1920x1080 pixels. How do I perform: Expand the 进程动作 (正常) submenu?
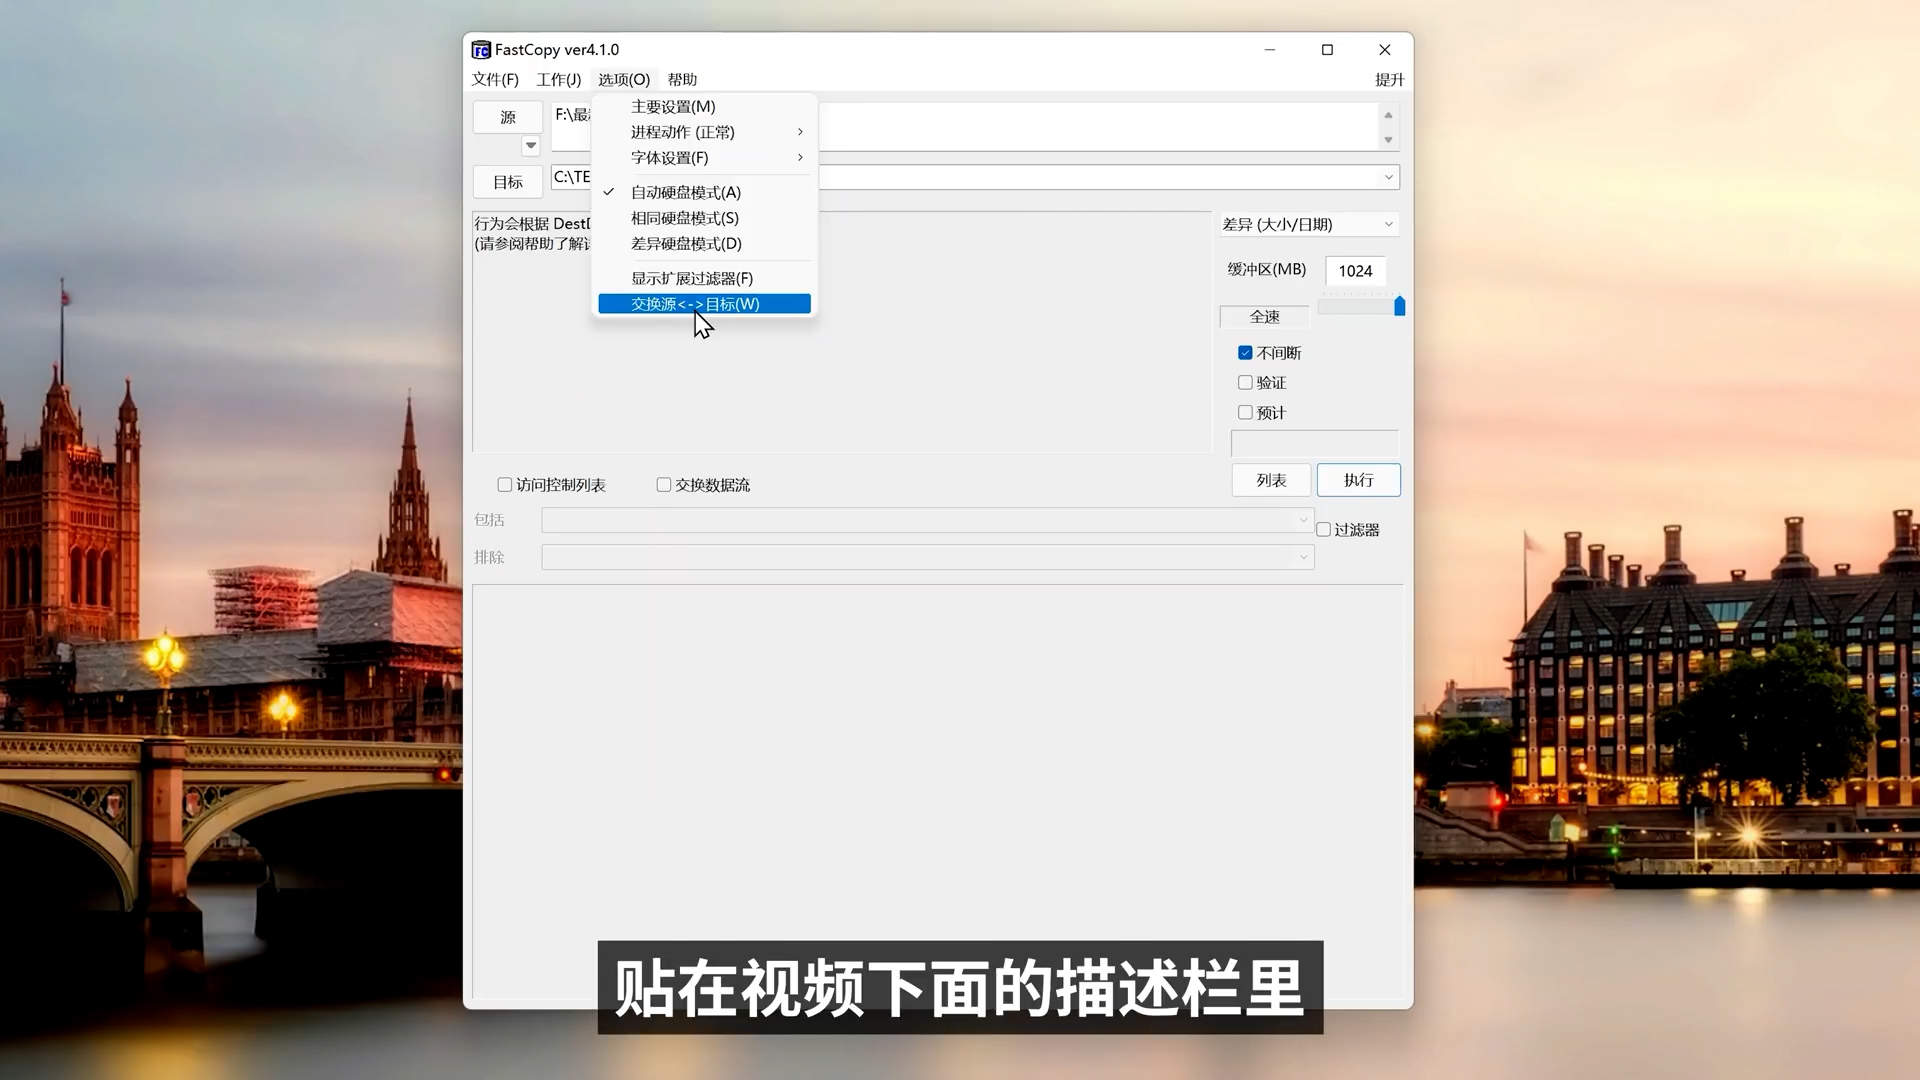coord(683,131)
